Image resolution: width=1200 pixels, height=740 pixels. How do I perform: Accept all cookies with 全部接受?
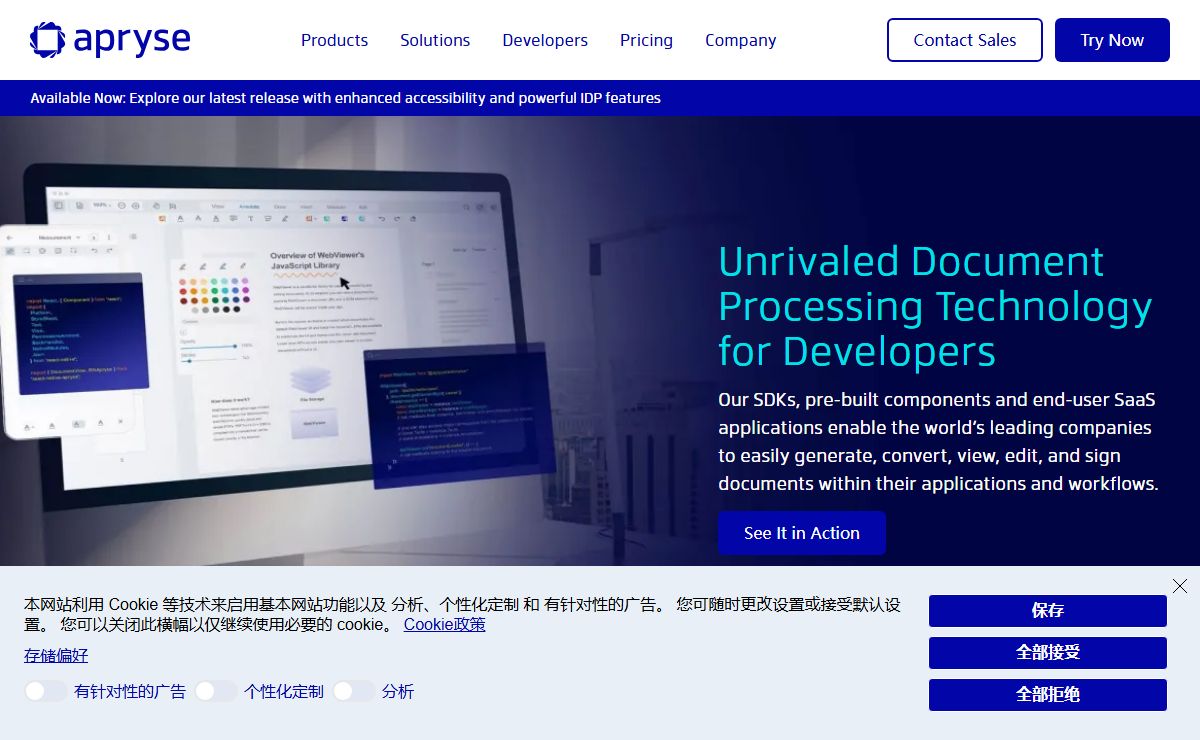(x=1048, y=653)
